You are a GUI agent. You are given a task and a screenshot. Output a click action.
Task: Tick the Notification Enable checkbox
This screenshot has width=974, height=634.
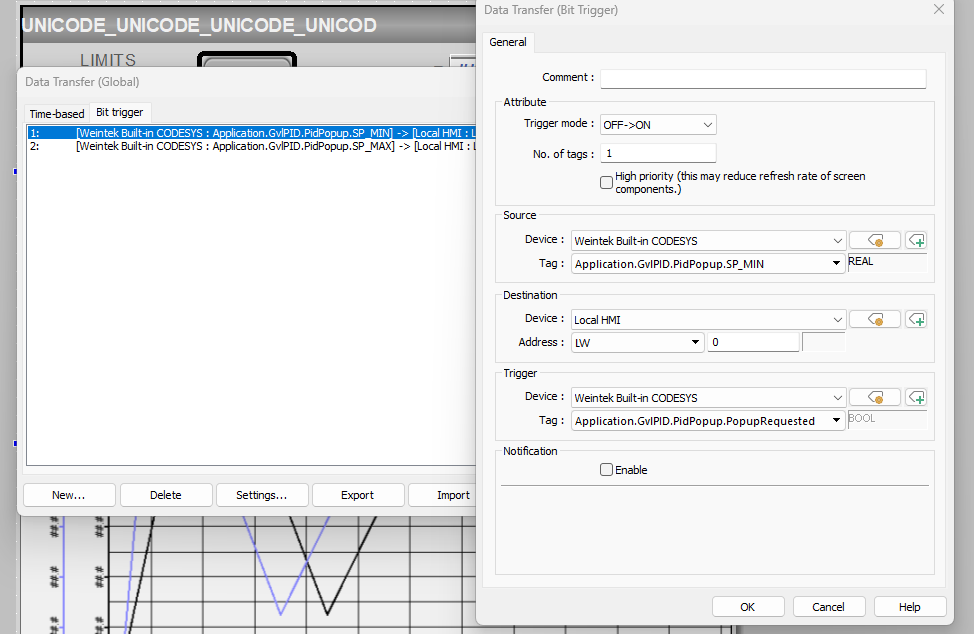tap(606, 470)
